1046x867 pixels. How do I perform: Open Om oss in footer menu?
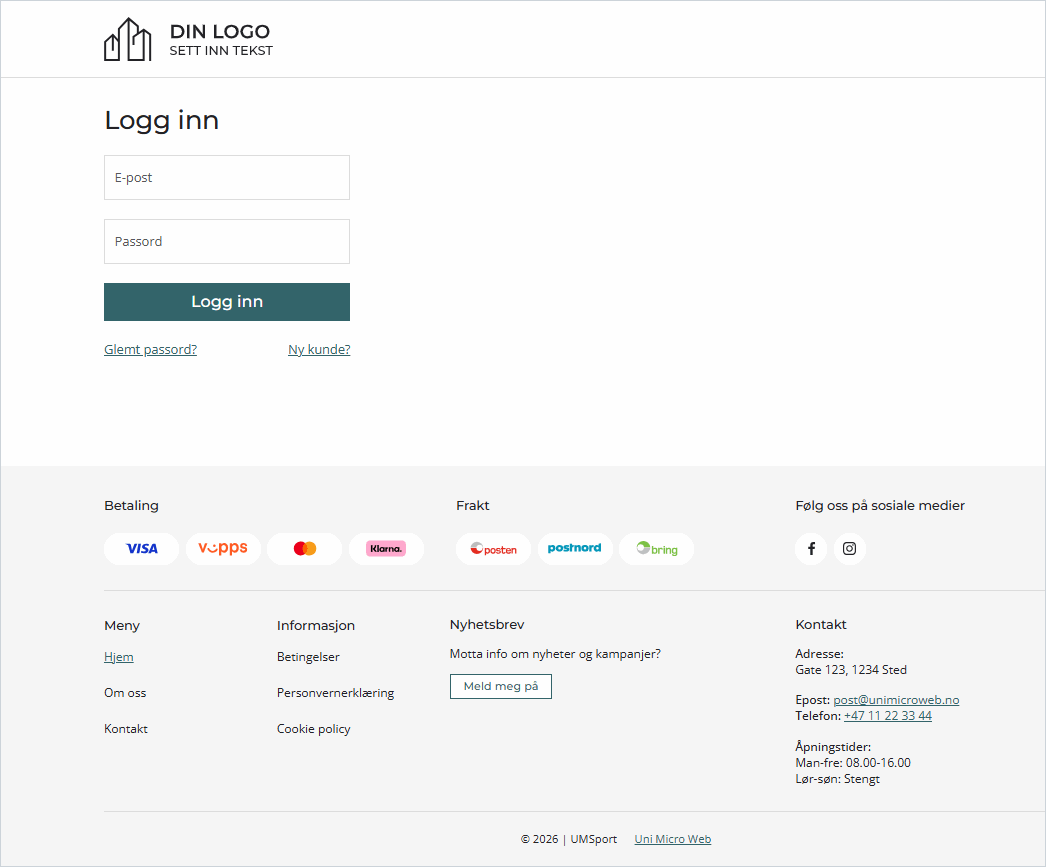tap(125, 693)
